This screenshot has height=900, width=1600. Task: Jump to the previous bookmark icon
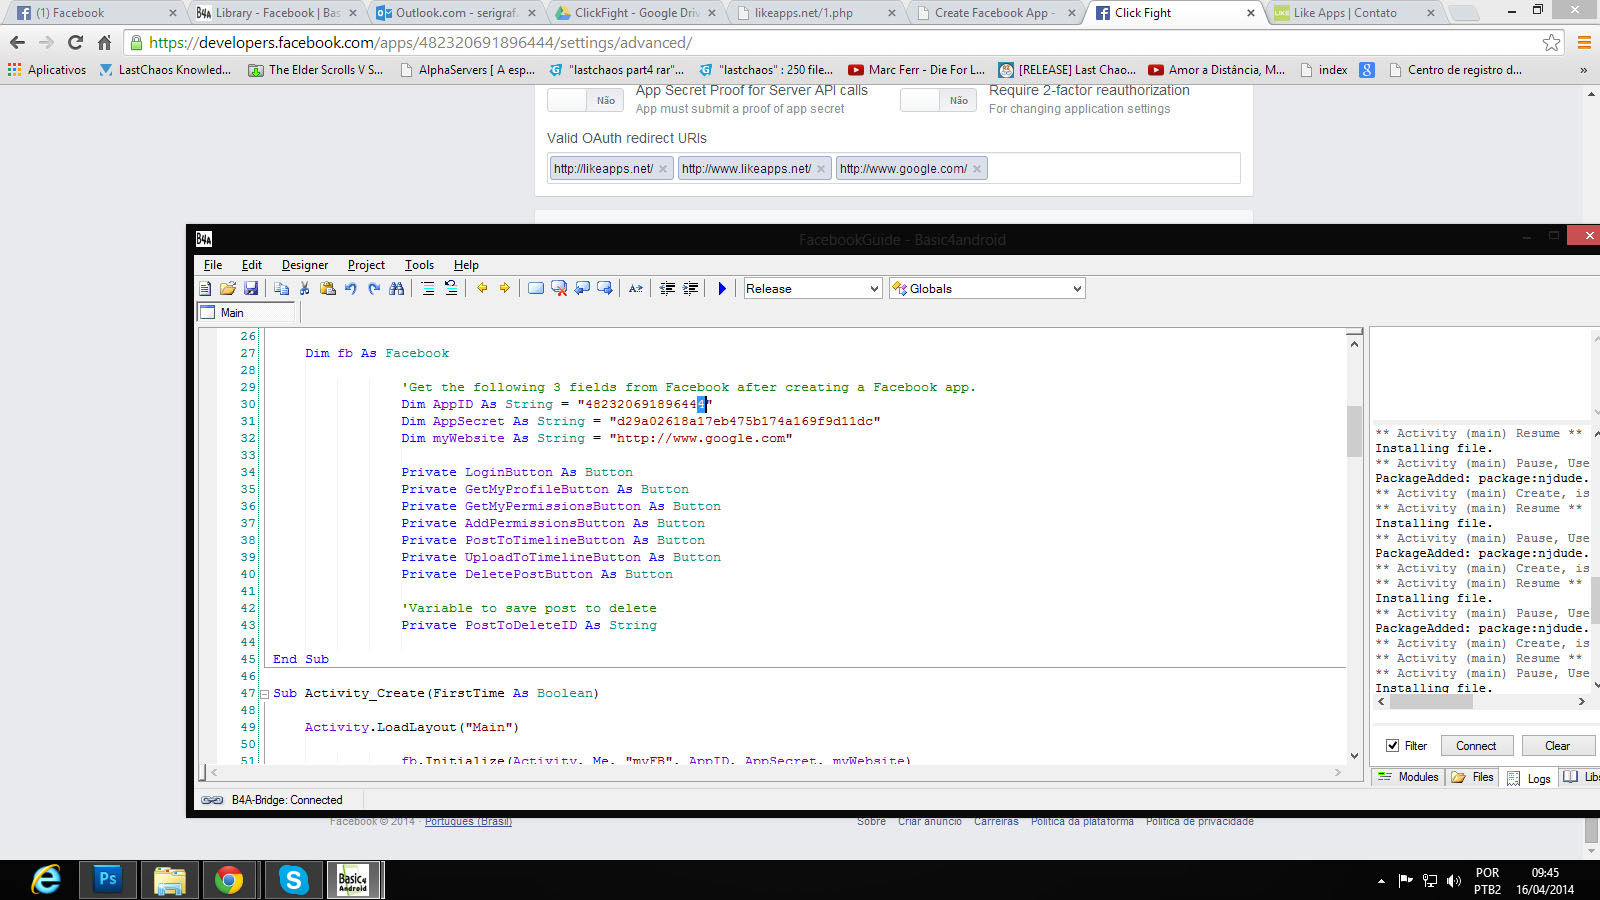click(582, 289)
